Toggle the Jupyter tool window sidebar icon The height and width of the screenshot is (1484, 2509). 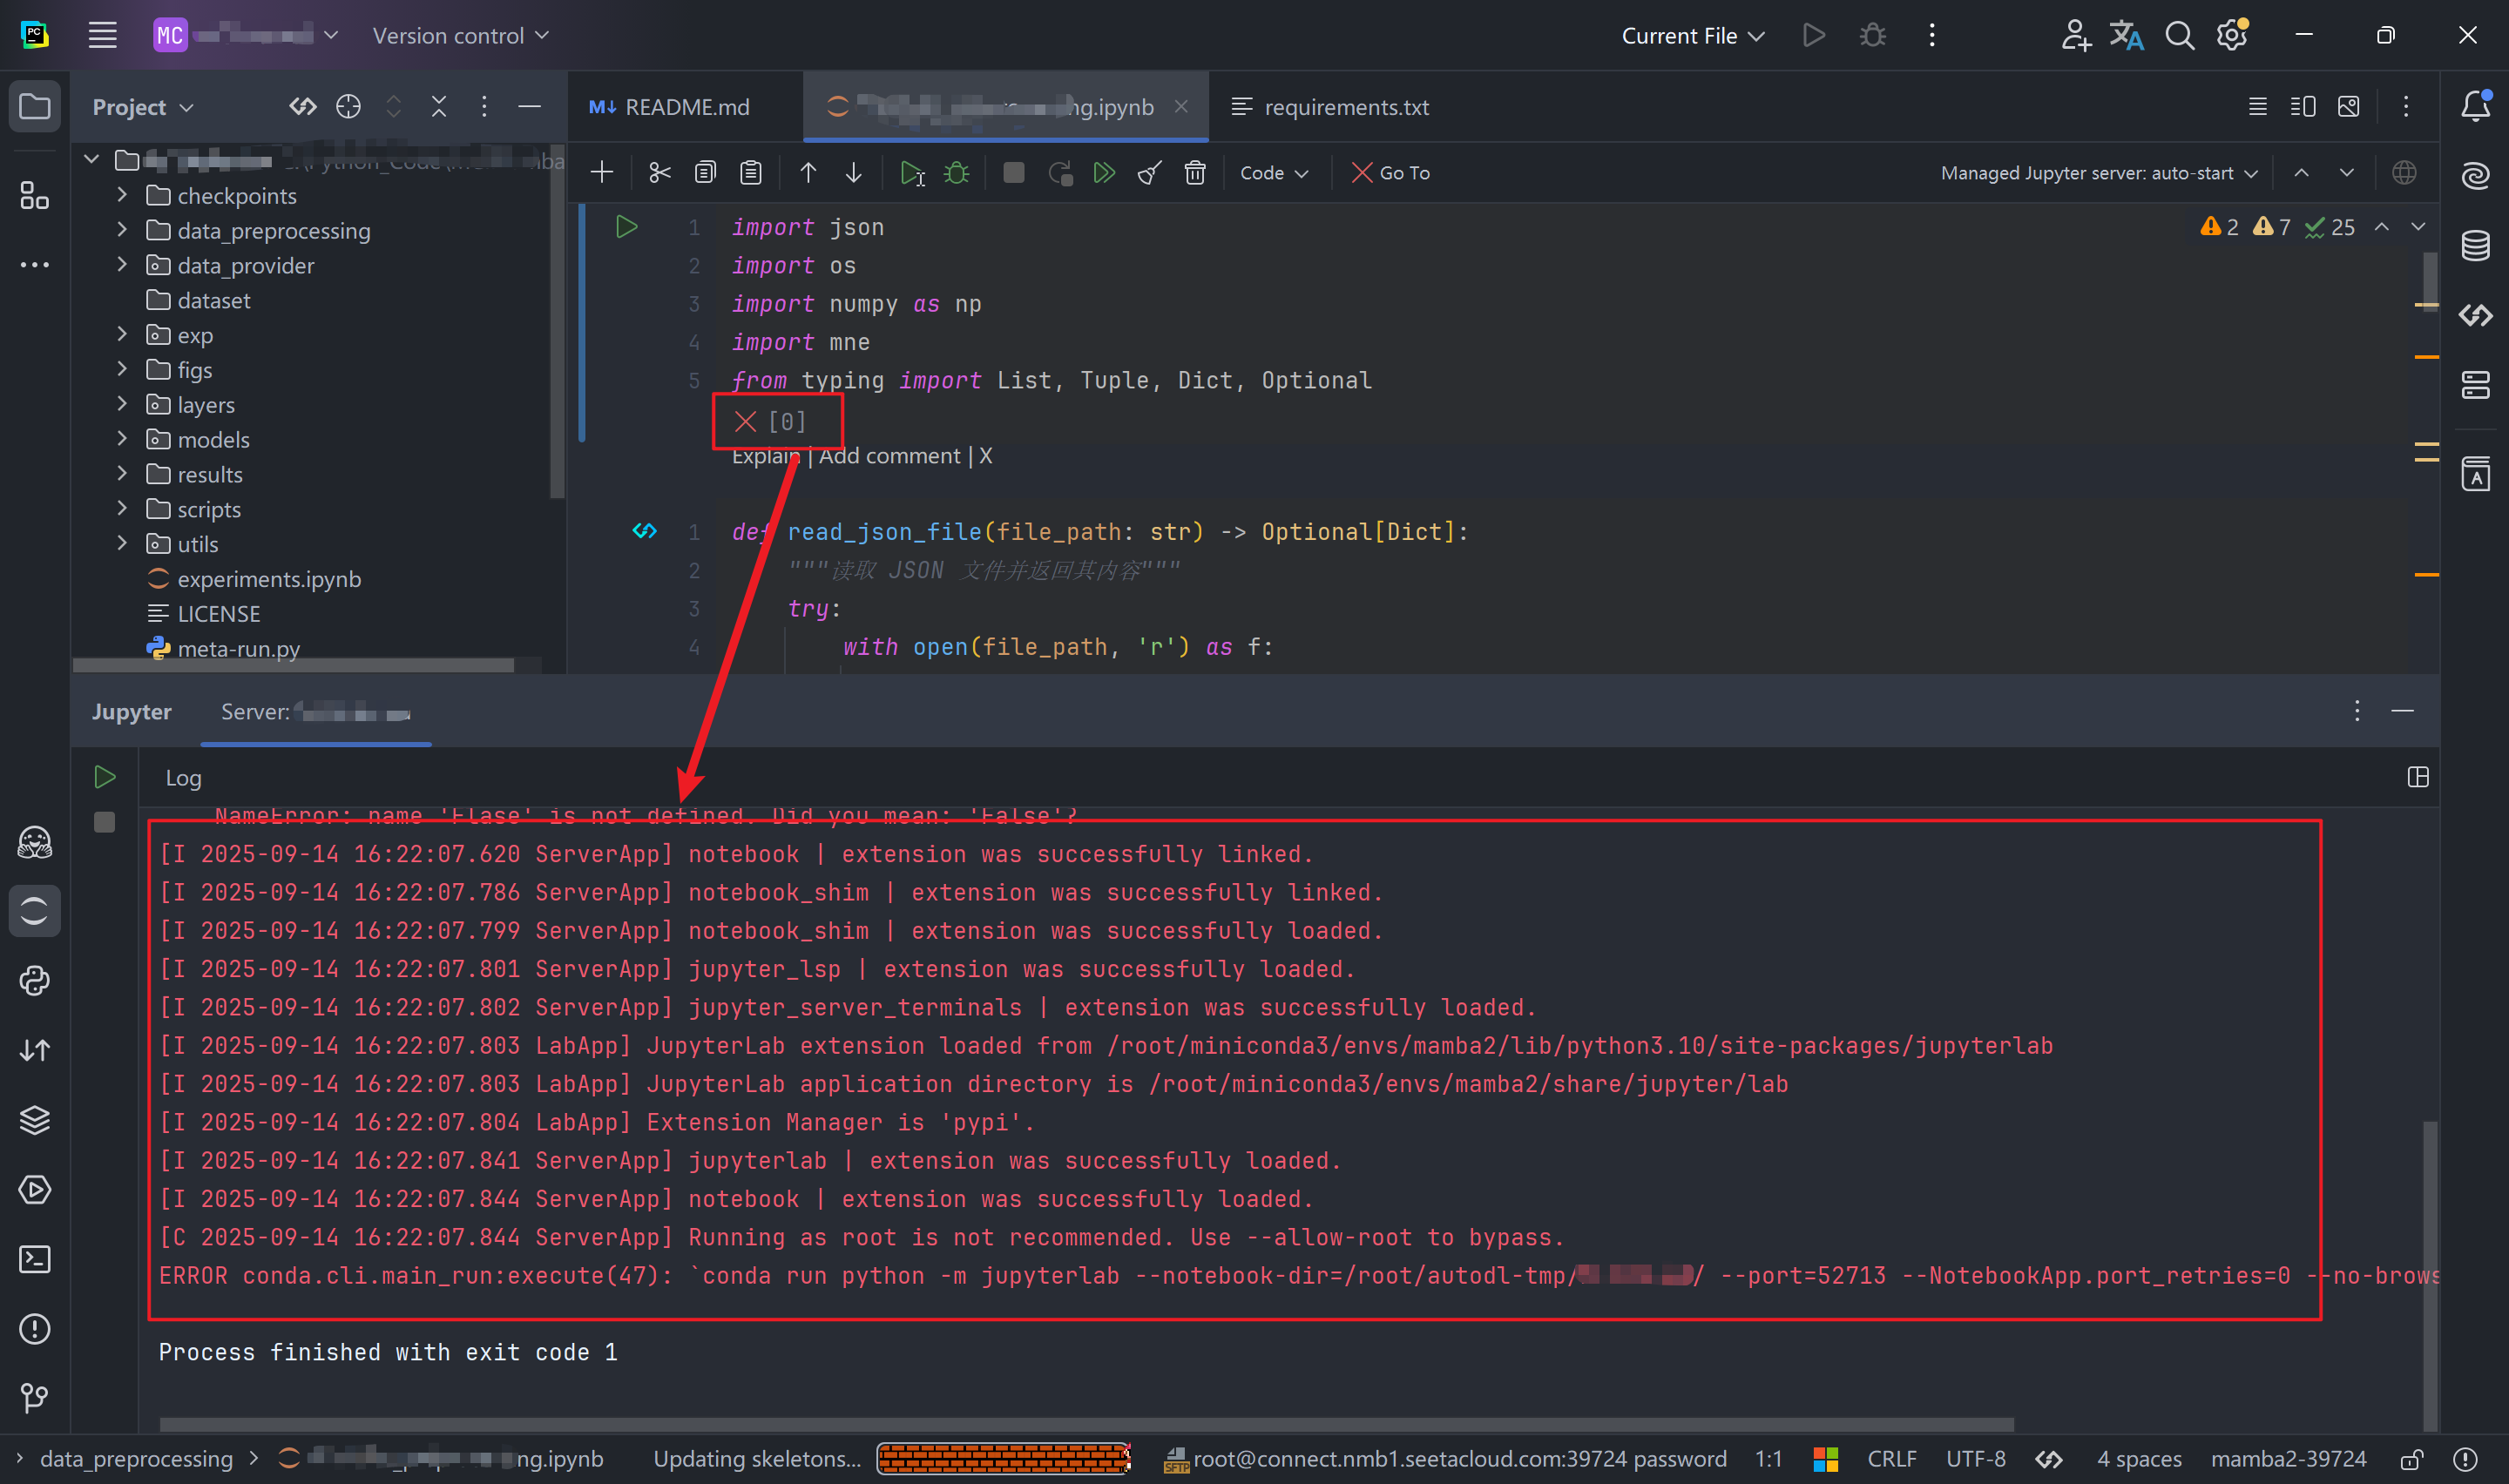(x=35, y=911)
